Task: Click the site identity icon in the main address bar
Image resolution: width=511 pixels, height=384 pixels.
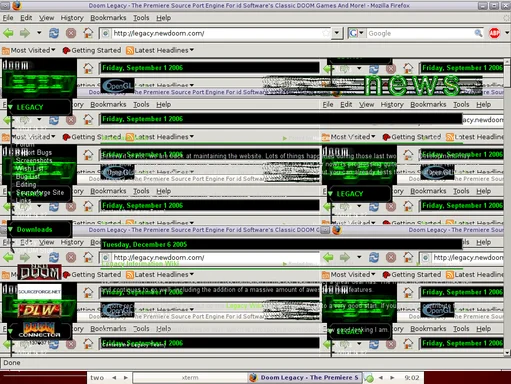Action: point(105,33)
